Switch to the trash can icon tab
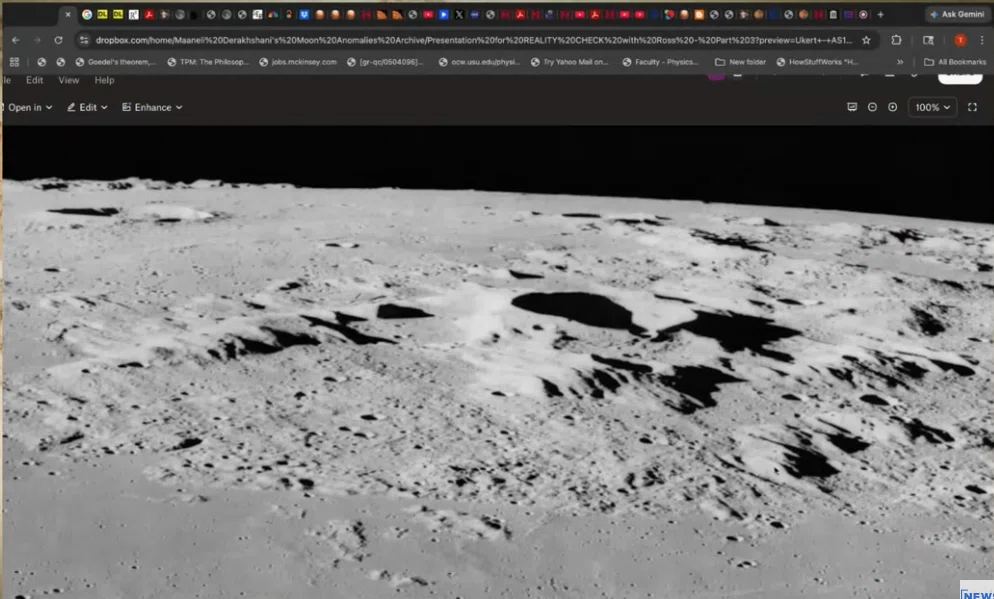 (834, 15)
